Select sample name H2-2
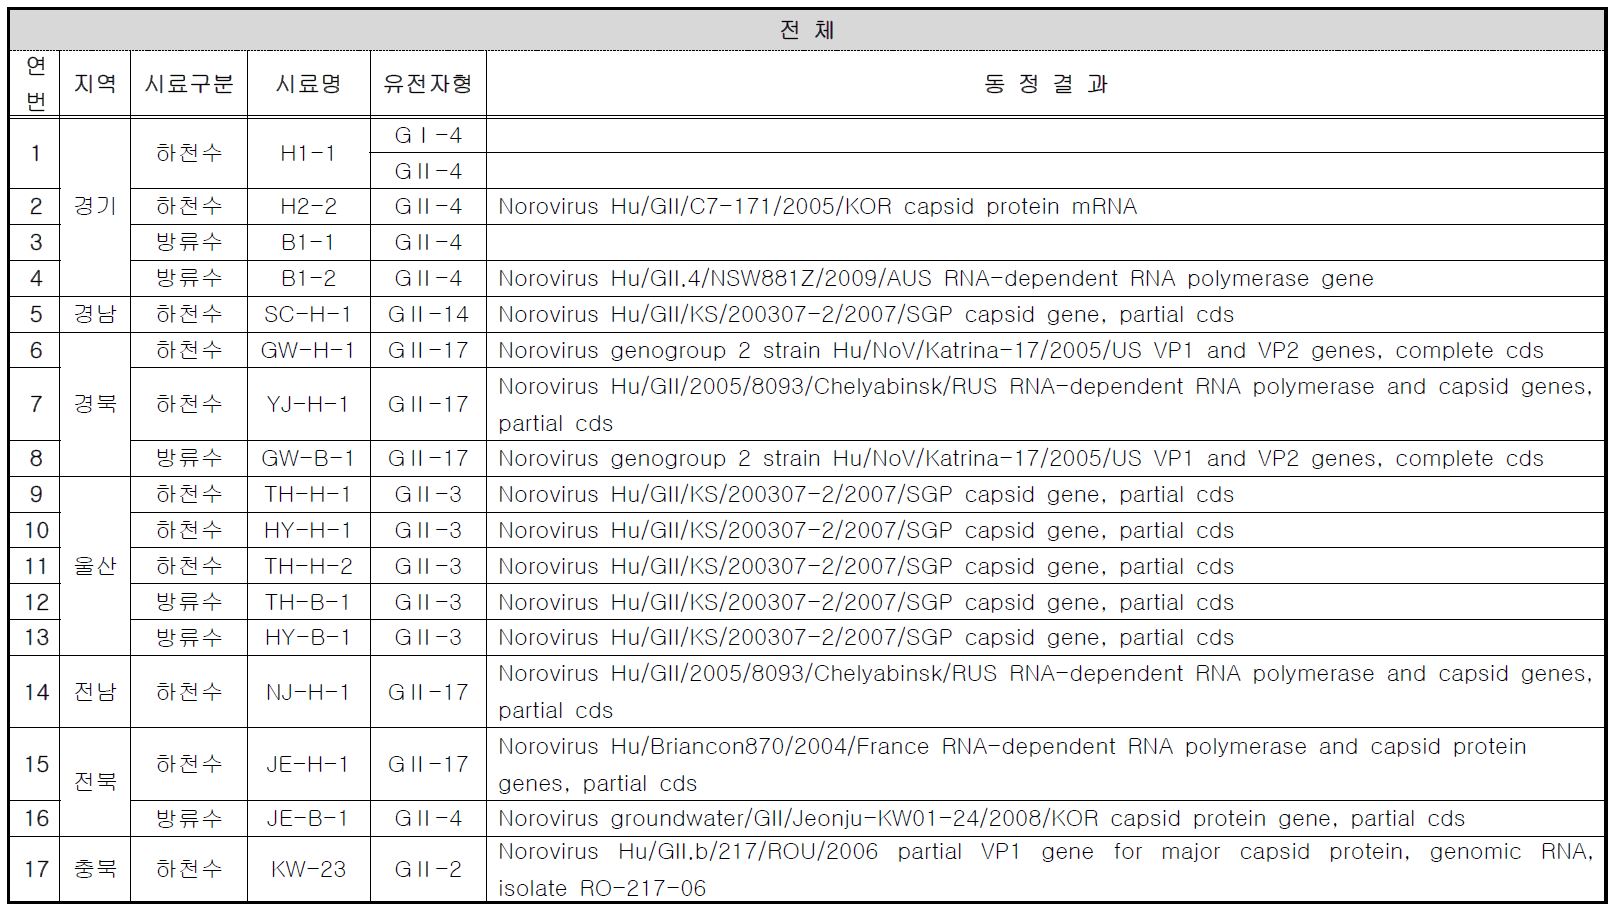 308,206
